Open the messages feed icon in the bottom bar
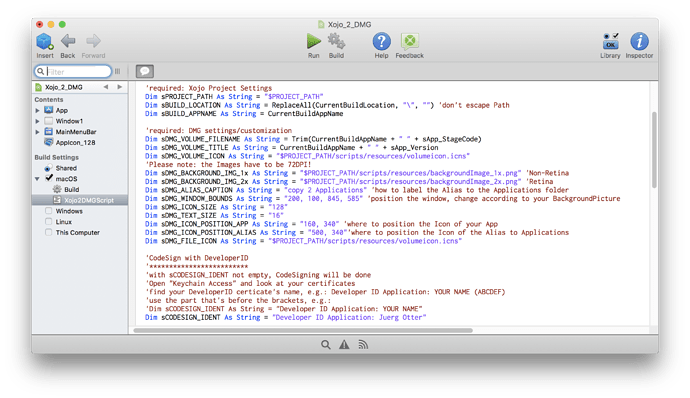 click(363, 345)
